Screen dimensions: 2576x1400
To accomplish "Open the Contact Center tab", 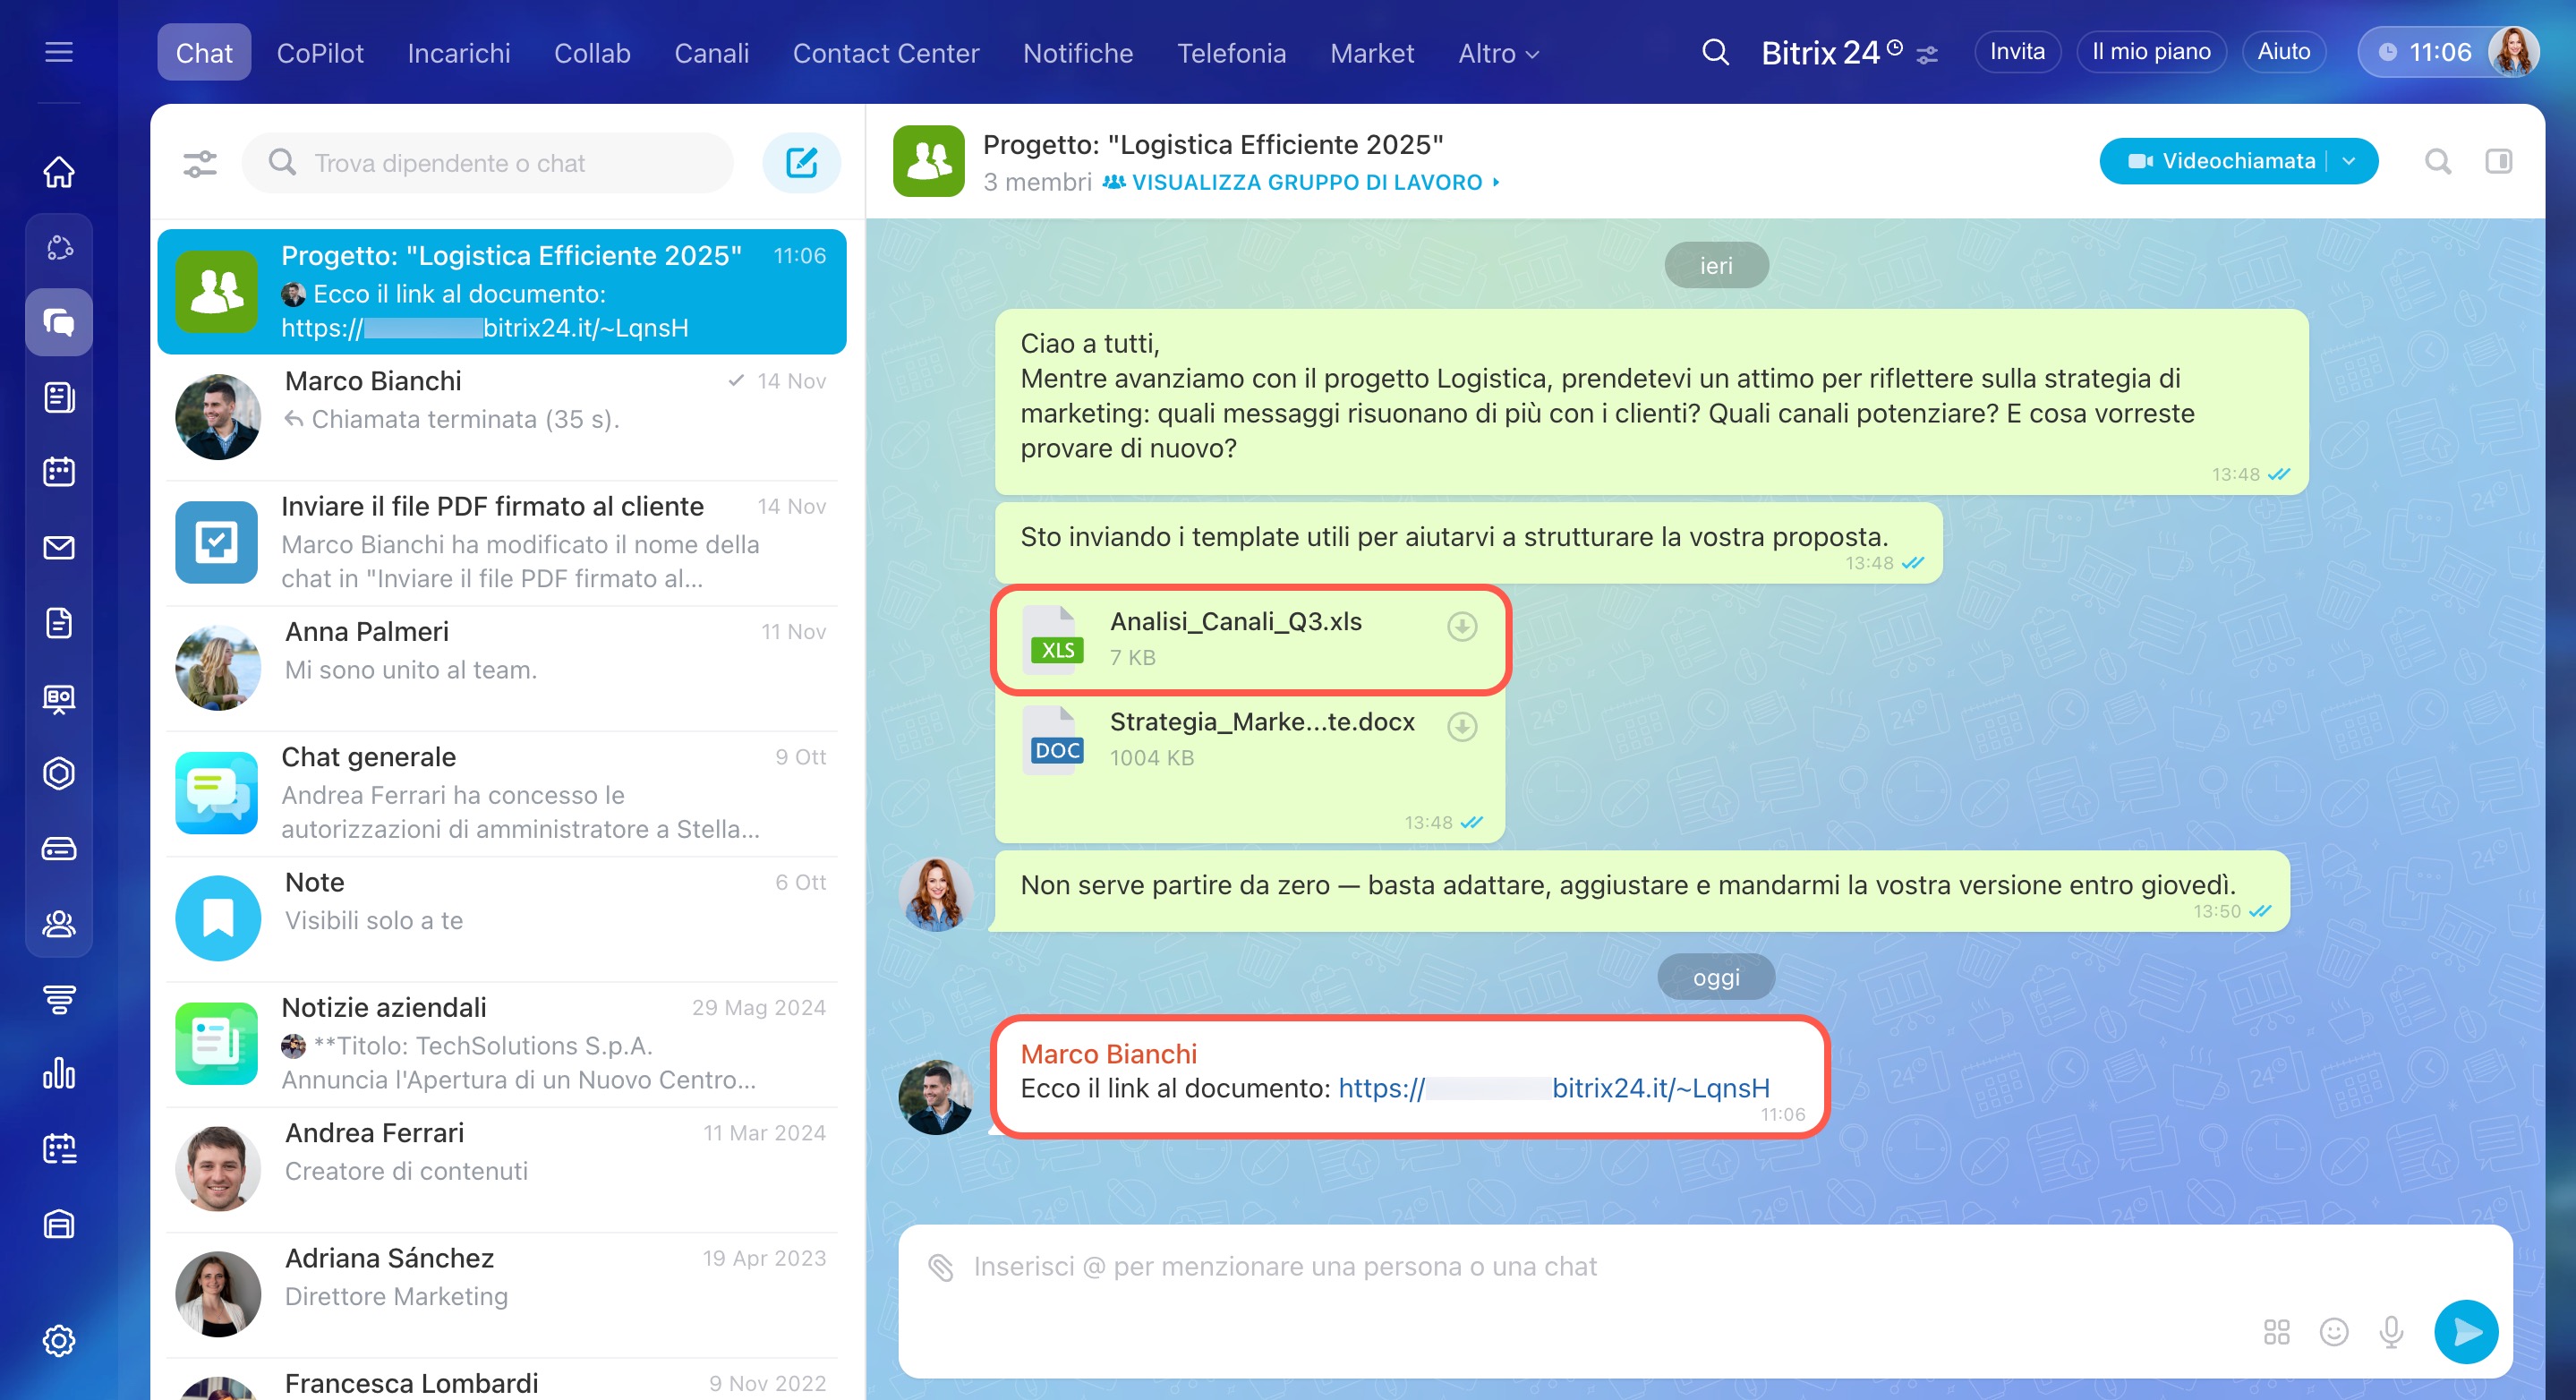I will [x=885, y=53].
